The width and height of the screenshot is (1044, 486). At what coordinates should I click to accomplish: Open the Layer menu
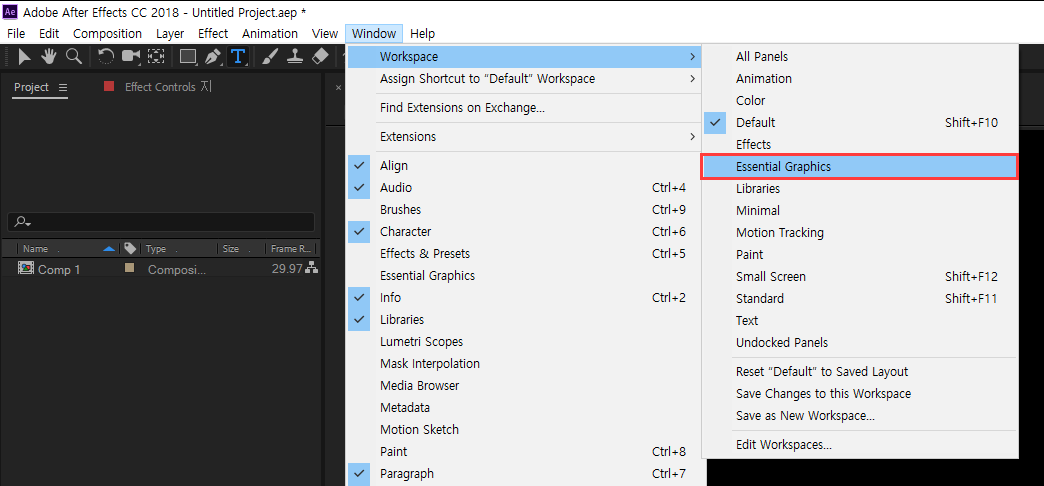(x=170, y=33)
